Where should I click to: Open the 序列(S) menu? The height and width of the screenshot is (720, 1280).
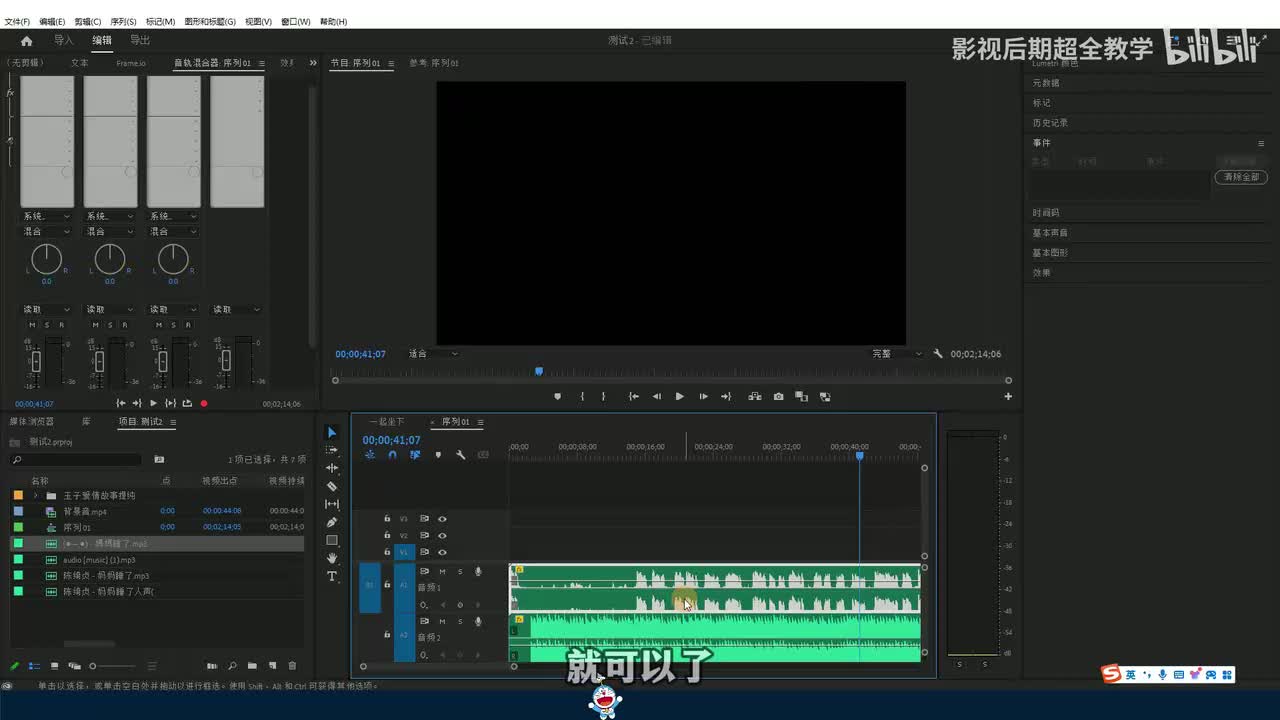[x=123, y=21]
